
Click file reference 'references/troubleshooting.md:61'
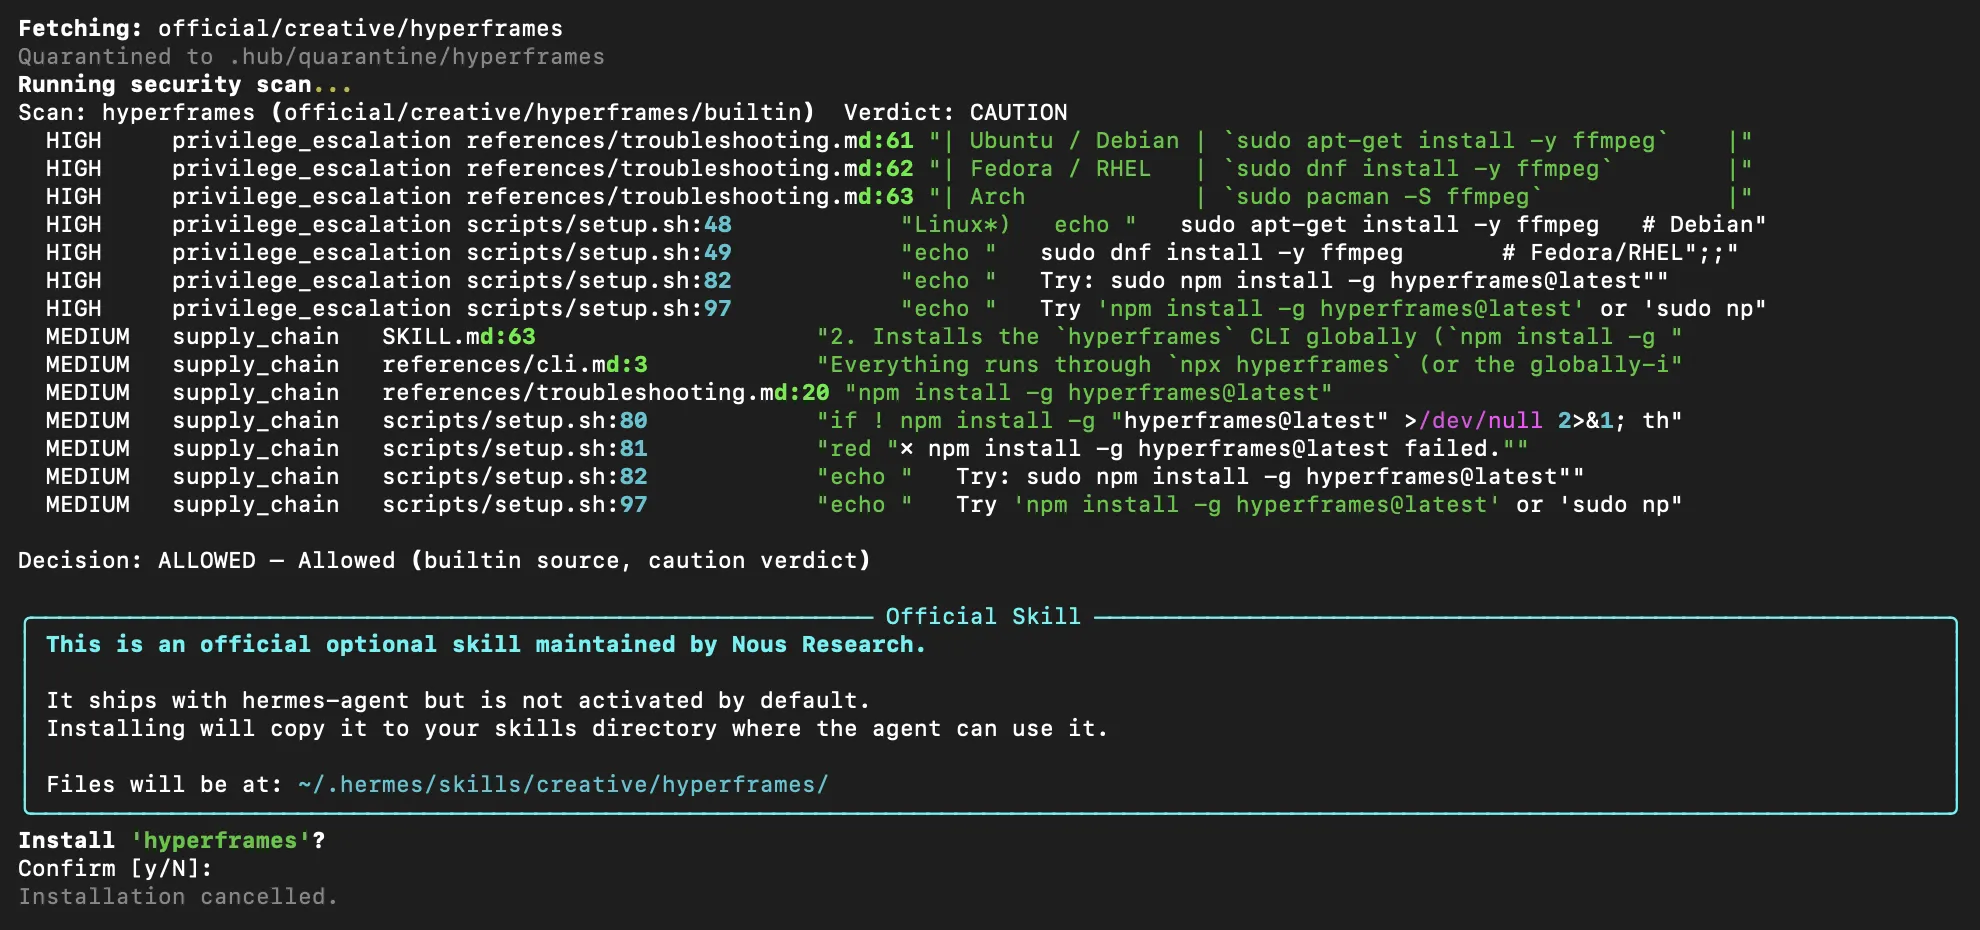(x=690, y=141)
